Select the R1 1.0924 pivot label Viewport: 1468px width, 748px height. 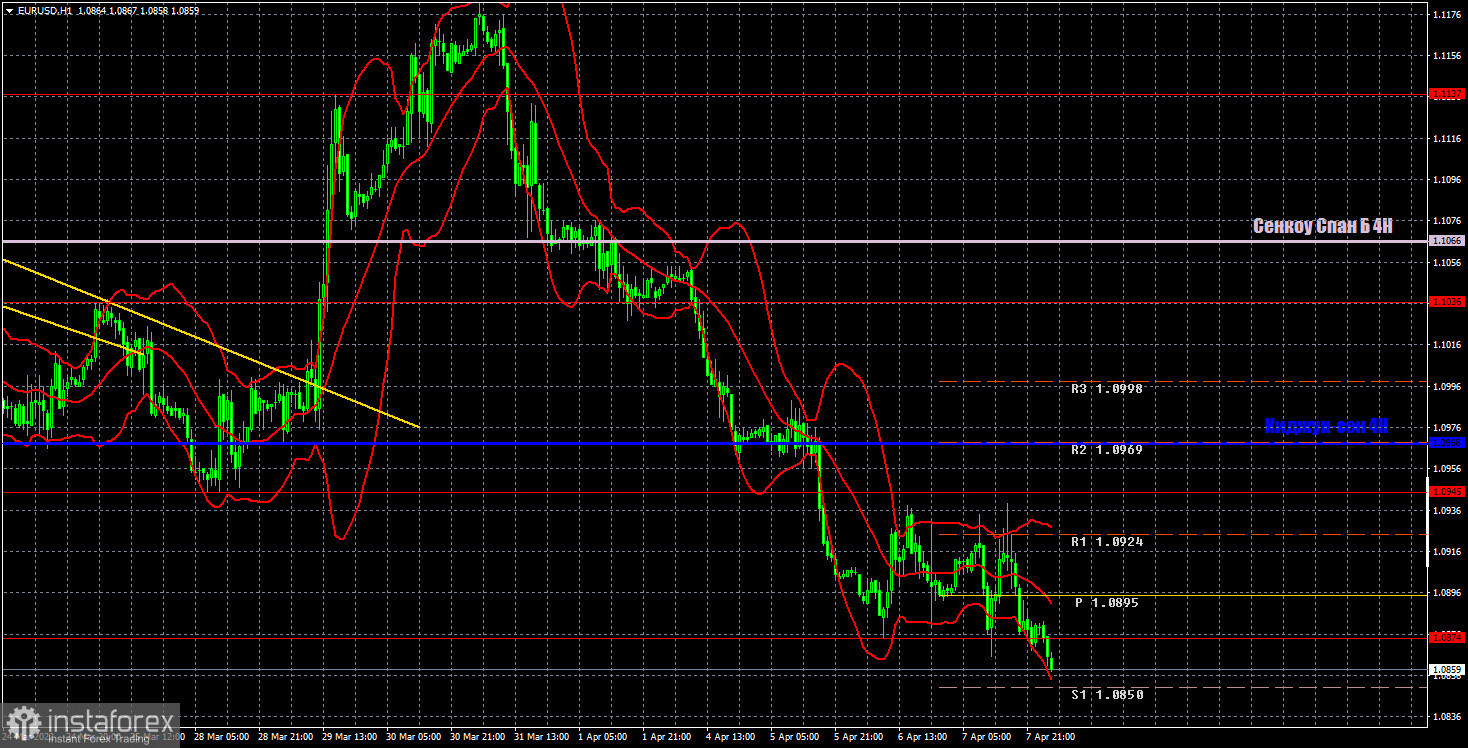[x=1106, y=541]
